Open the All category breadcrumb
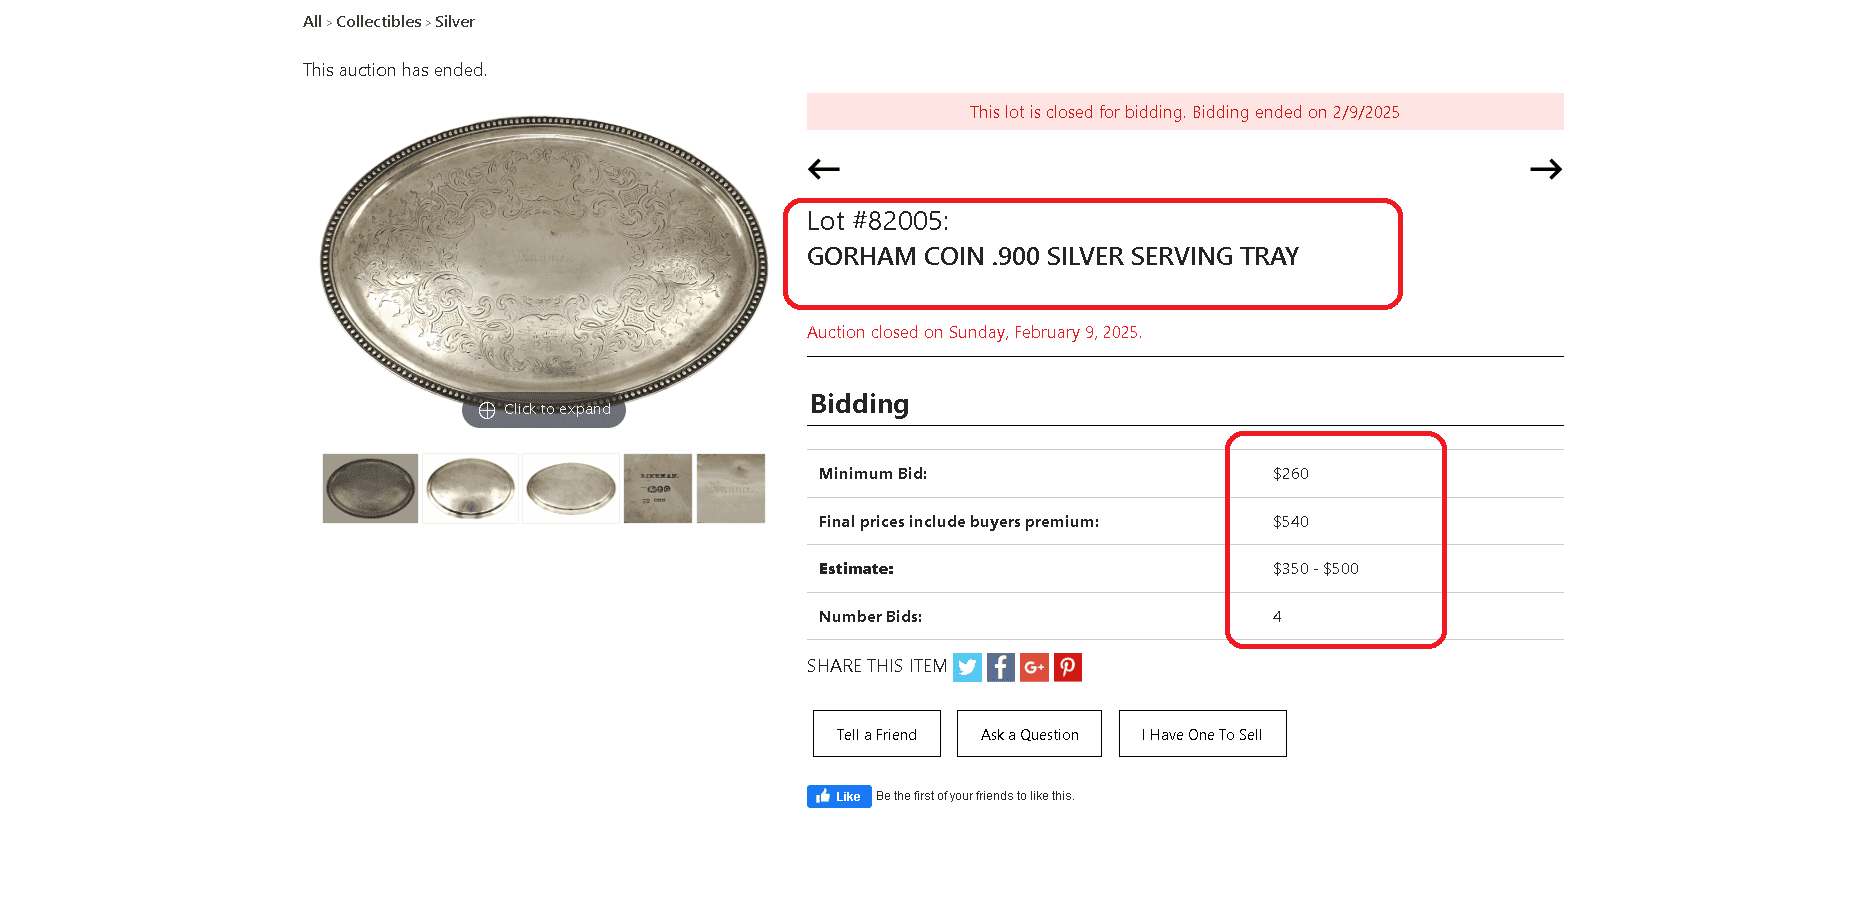This screenshot has height=899, width=1850. [311, 21]
